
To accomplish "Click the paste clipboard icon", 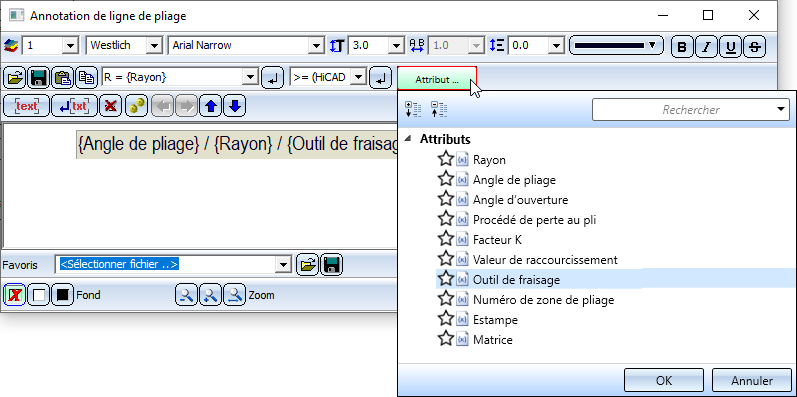I will point(63,78).
